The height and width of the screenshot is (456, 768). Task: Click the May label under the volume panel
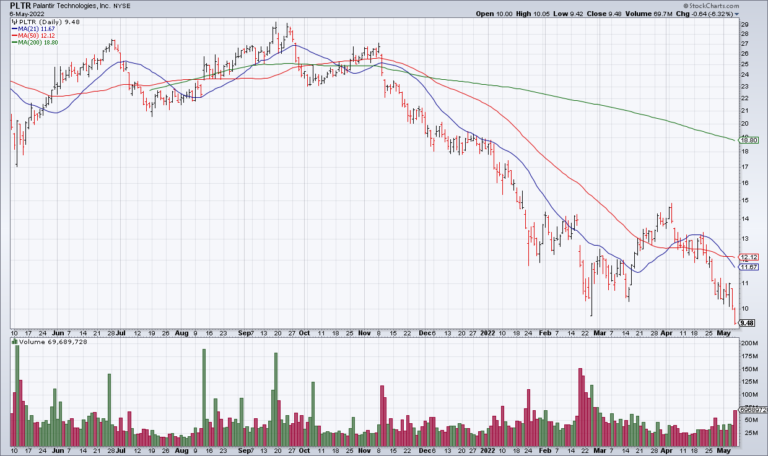(x=724, y=450)
